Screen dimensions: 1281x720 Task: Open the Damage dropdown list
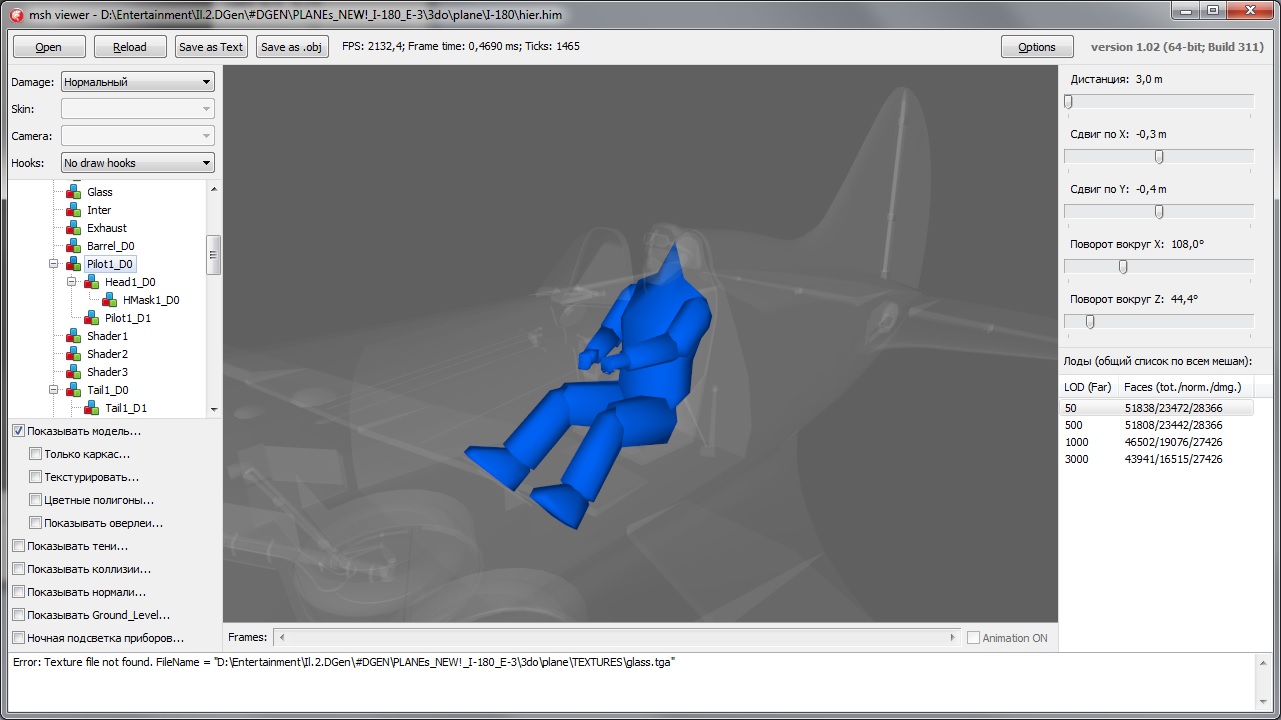pos(138,82)
